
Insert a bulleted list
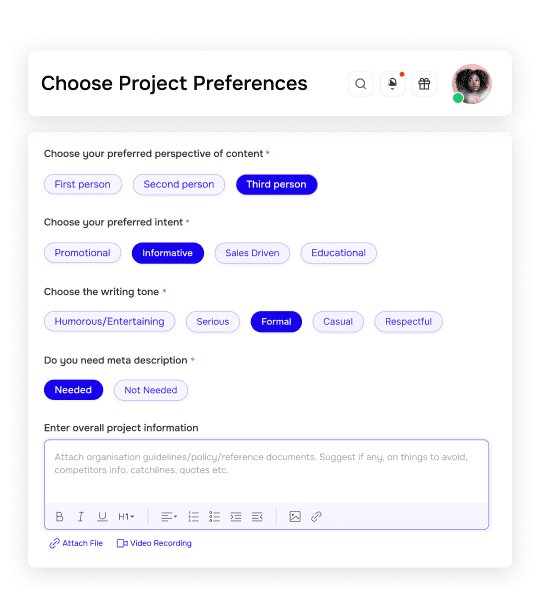pyautogui.click(x=215, y=517)
